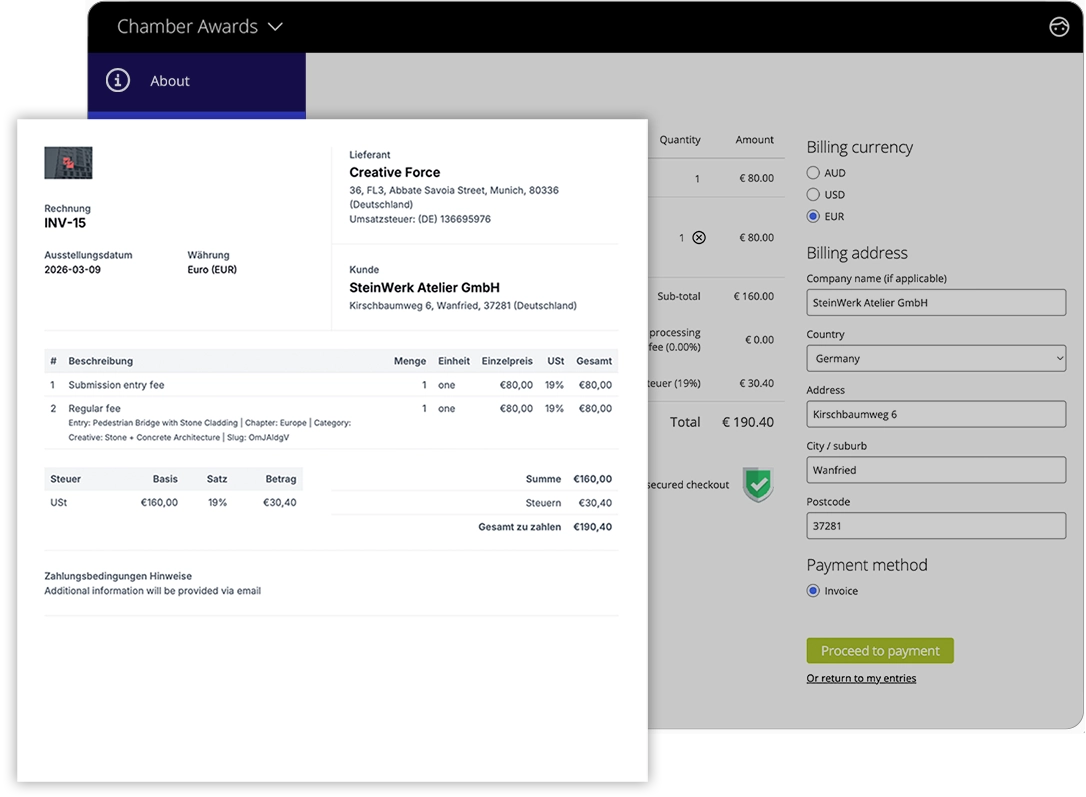Select Invoice payment method
Screen dimensions: 1086x797
coord(812,590)
